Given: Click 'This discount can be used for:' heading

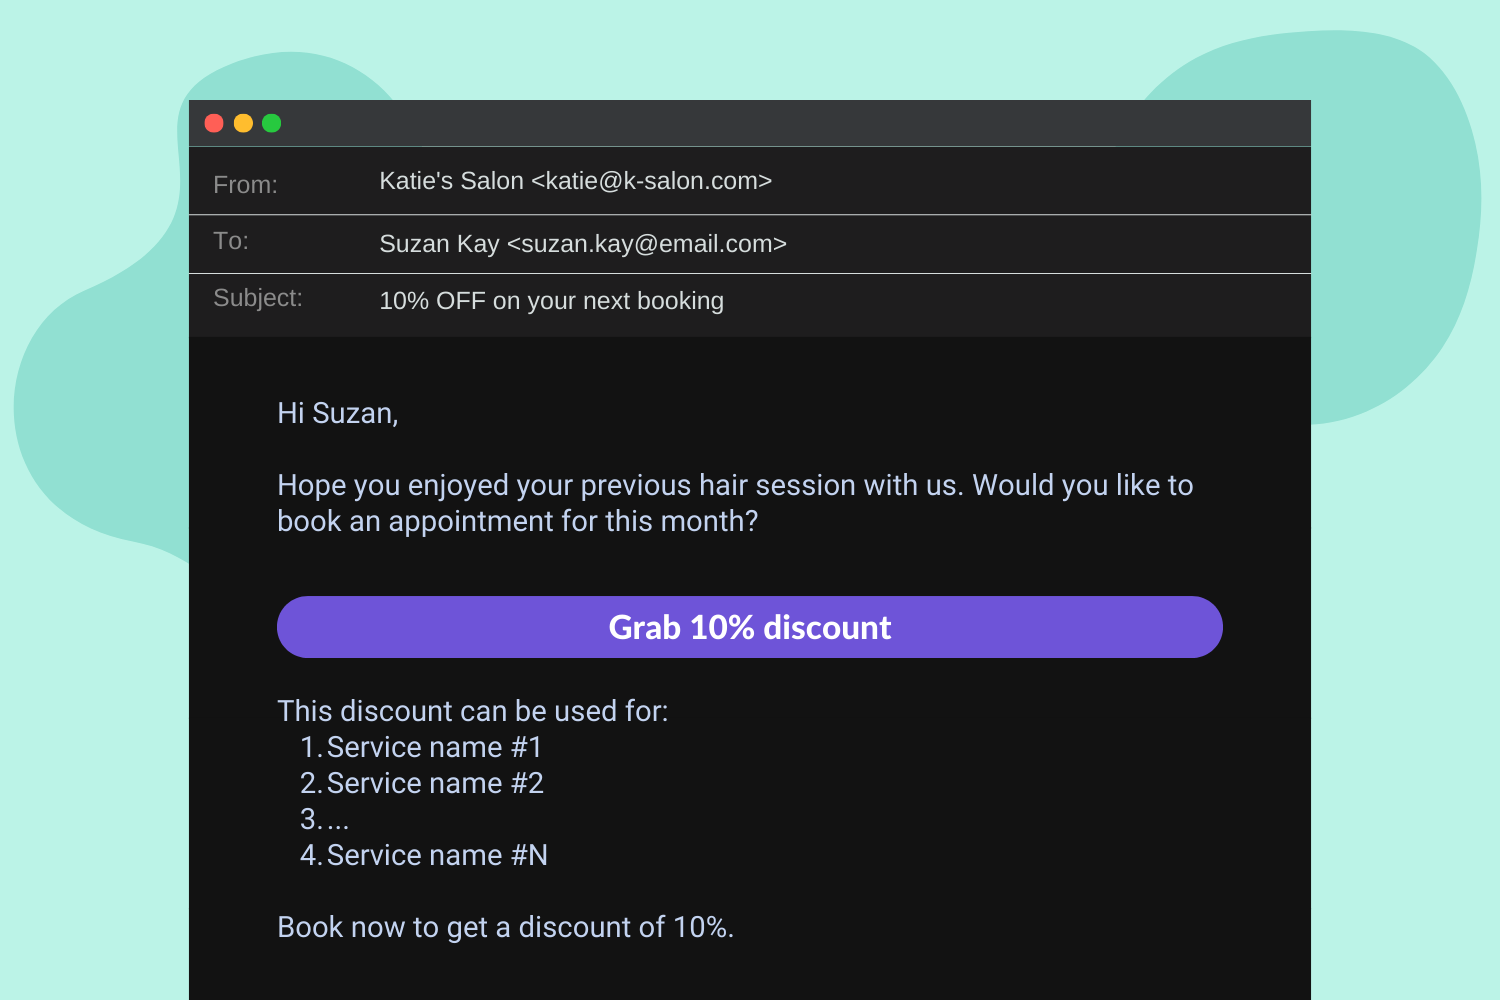Looking at the screenshot, I should pos(474,711).
